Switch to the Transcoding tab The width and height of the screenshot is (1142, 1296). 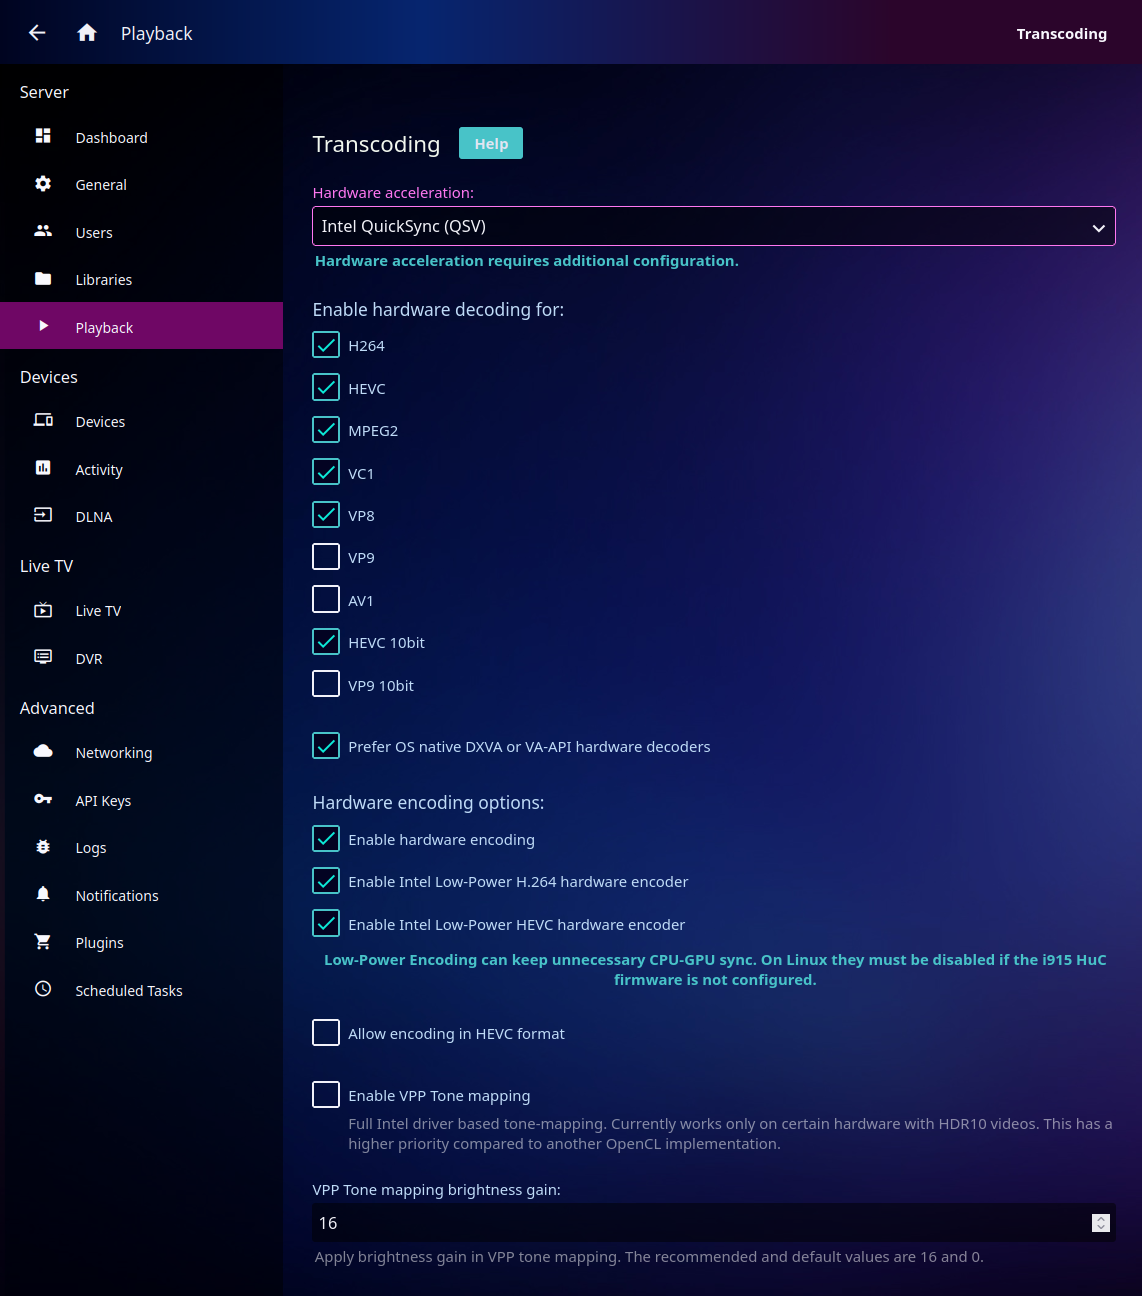click(1061, 34)
